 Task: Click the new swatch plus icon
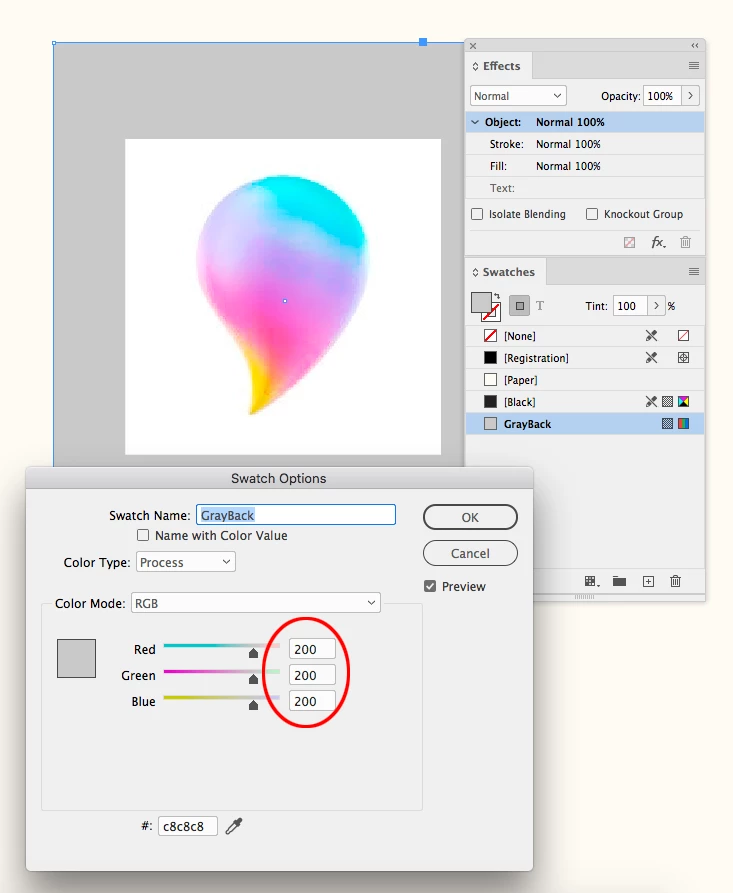click(x=648, y=581)
